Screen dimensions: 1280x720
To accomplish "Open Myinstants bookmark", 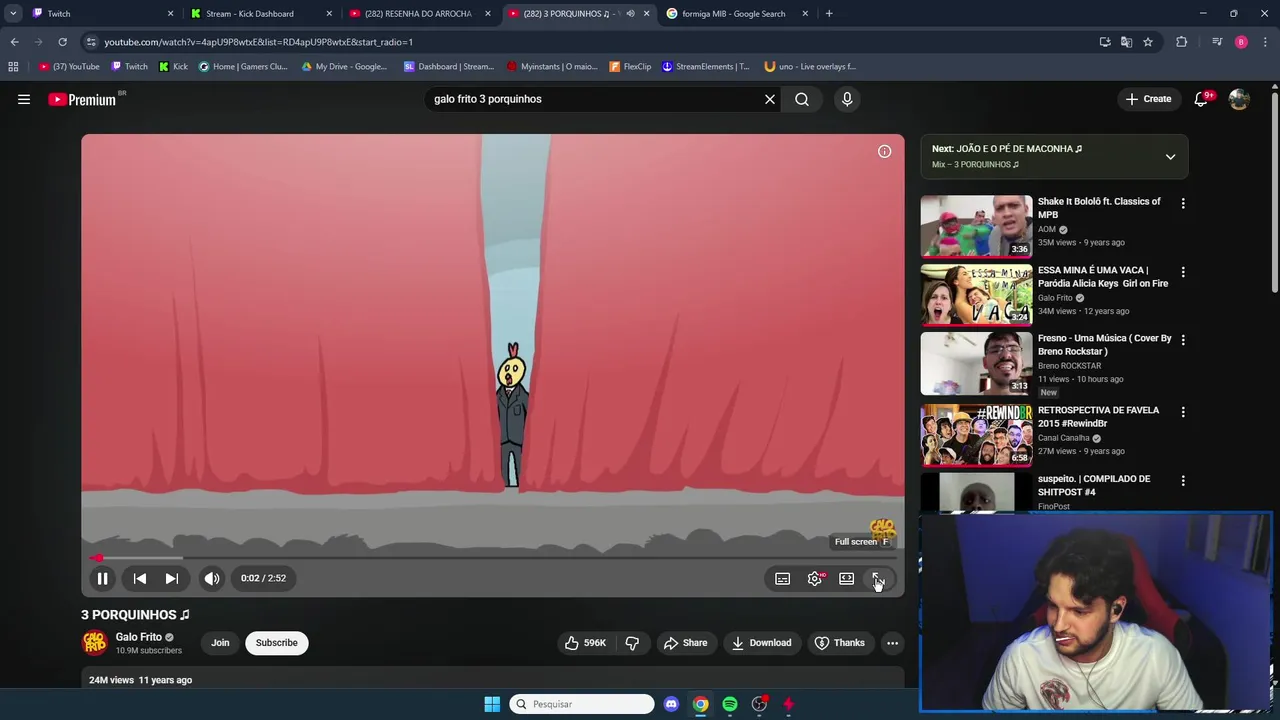I will 552,67.
